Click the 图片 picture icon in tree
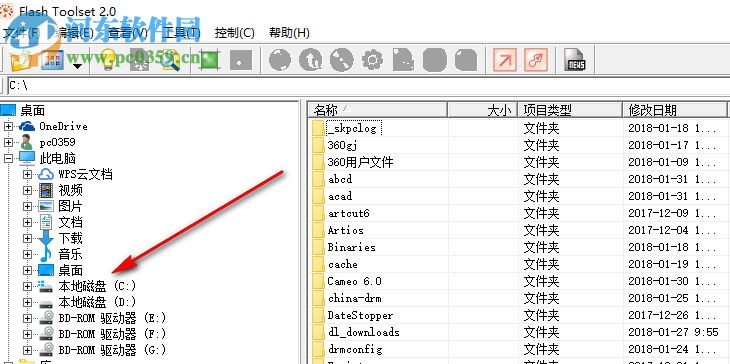The image size is (730, 364). tap(46, 206)
